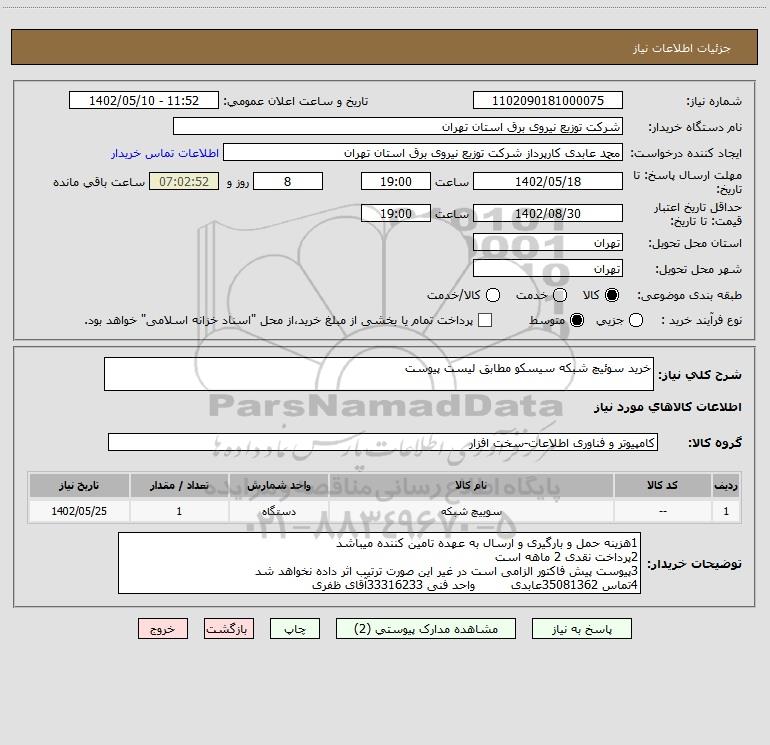Click the جزئیات اطلاعات نیاز header title
Viewport: 770px width, 745px height.
681,48
